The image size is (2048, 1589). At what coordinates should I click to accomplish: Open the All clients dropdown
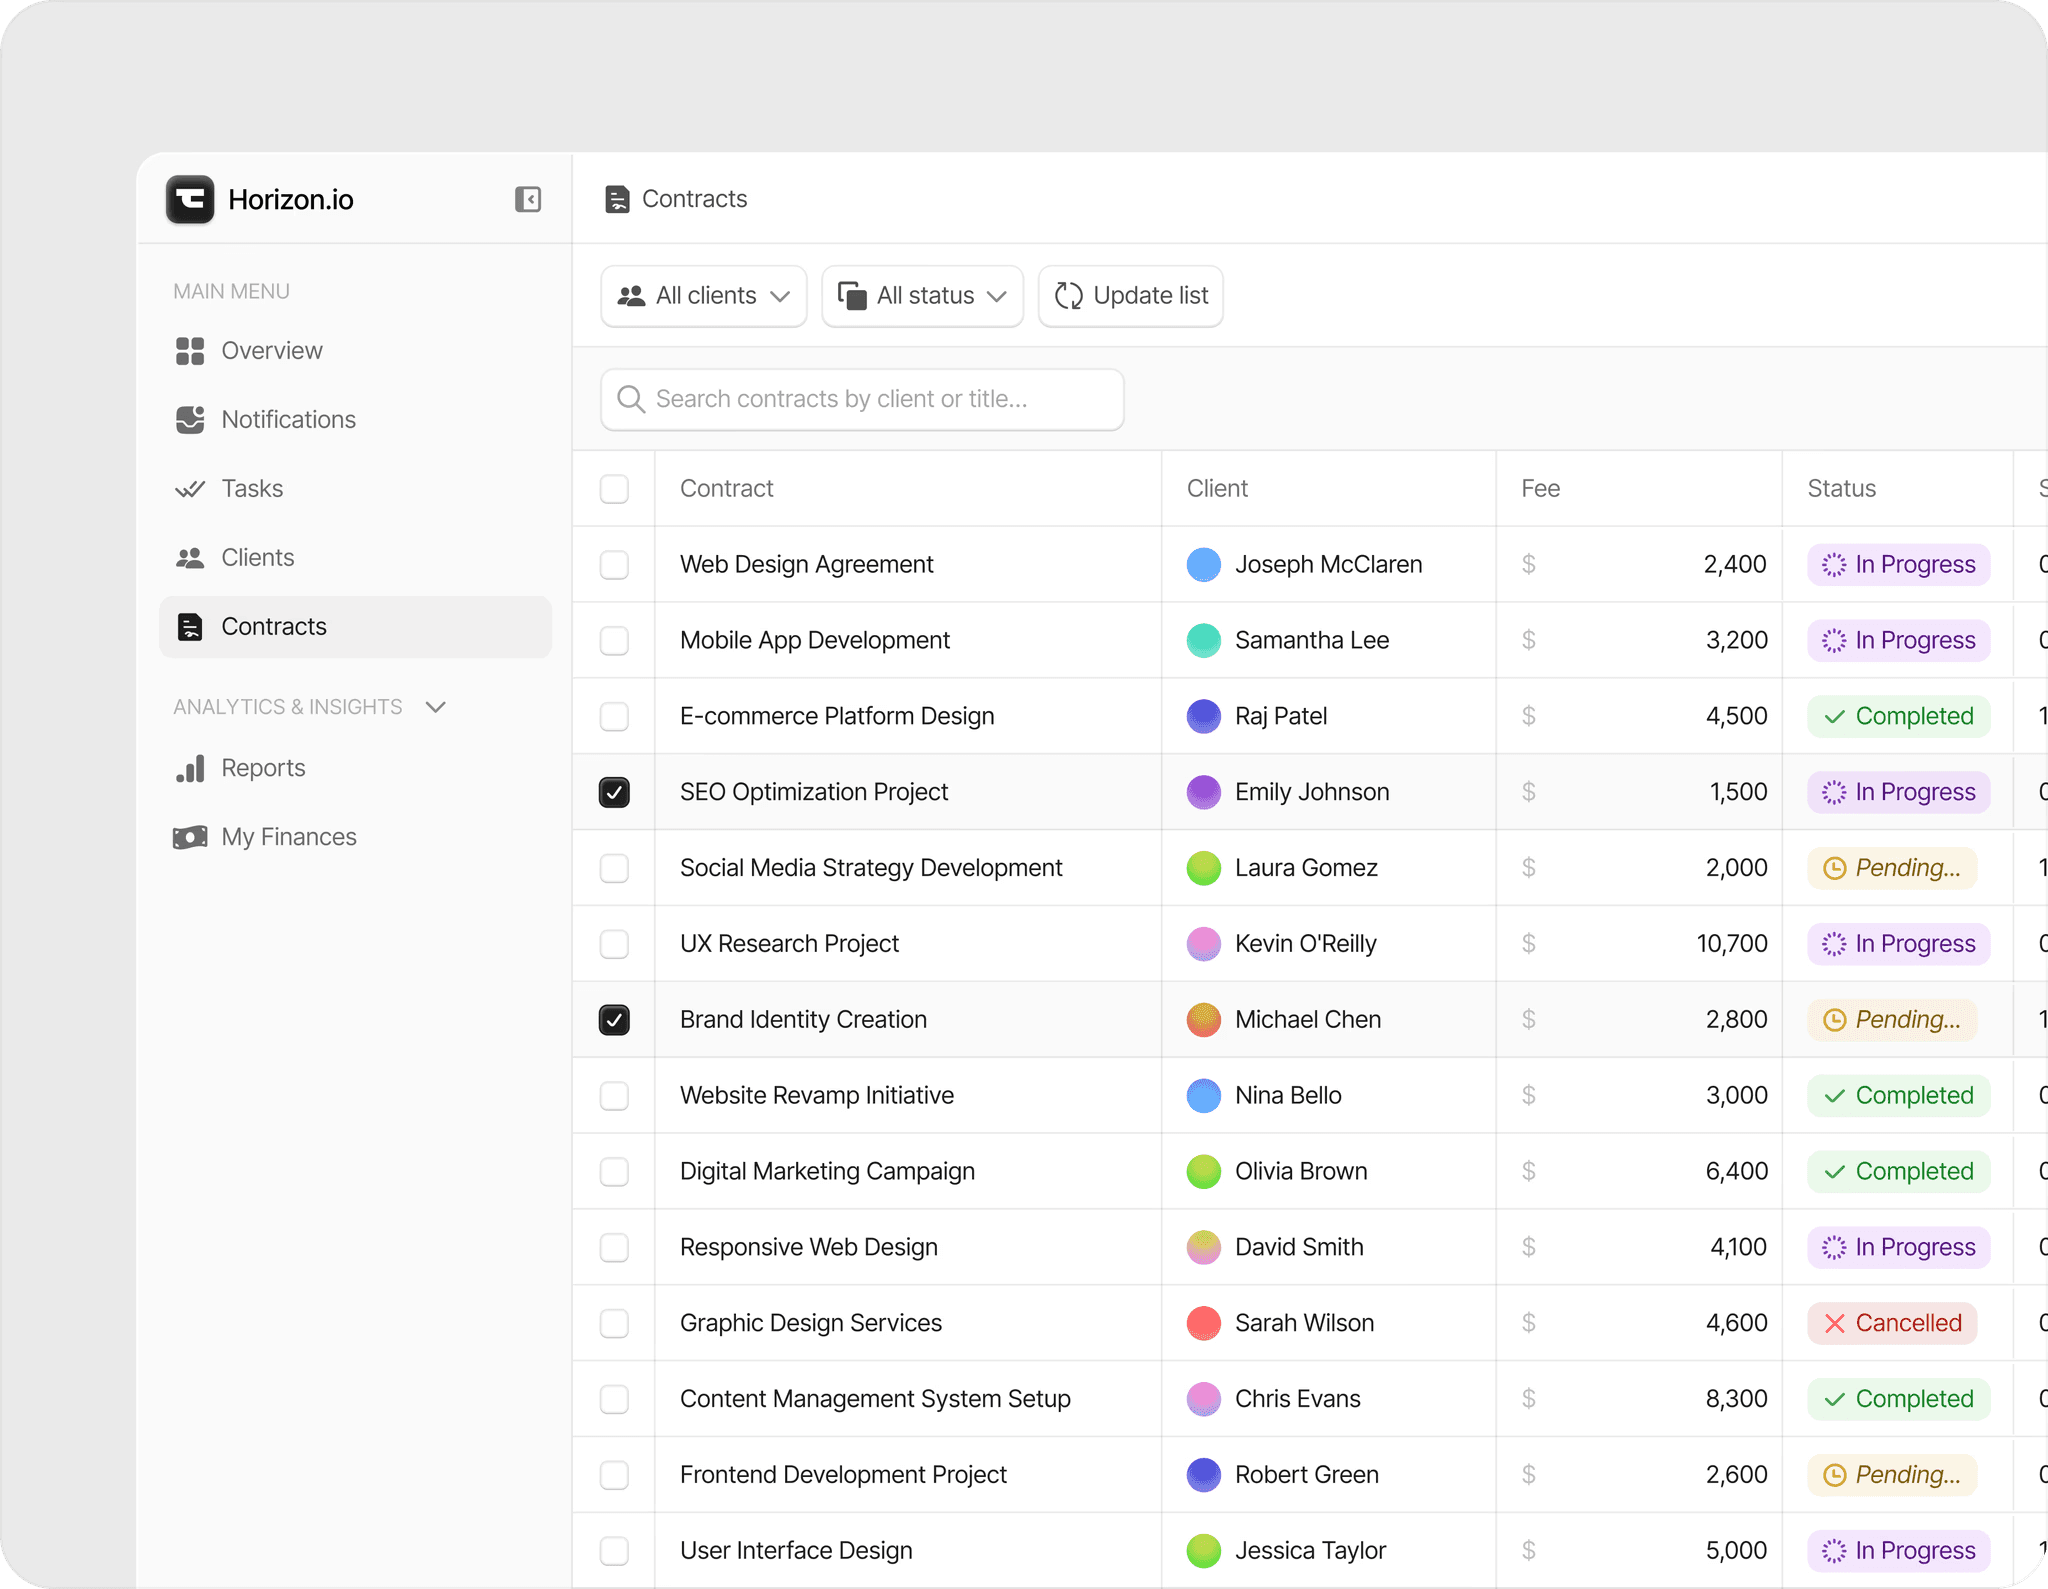(704, 296)
